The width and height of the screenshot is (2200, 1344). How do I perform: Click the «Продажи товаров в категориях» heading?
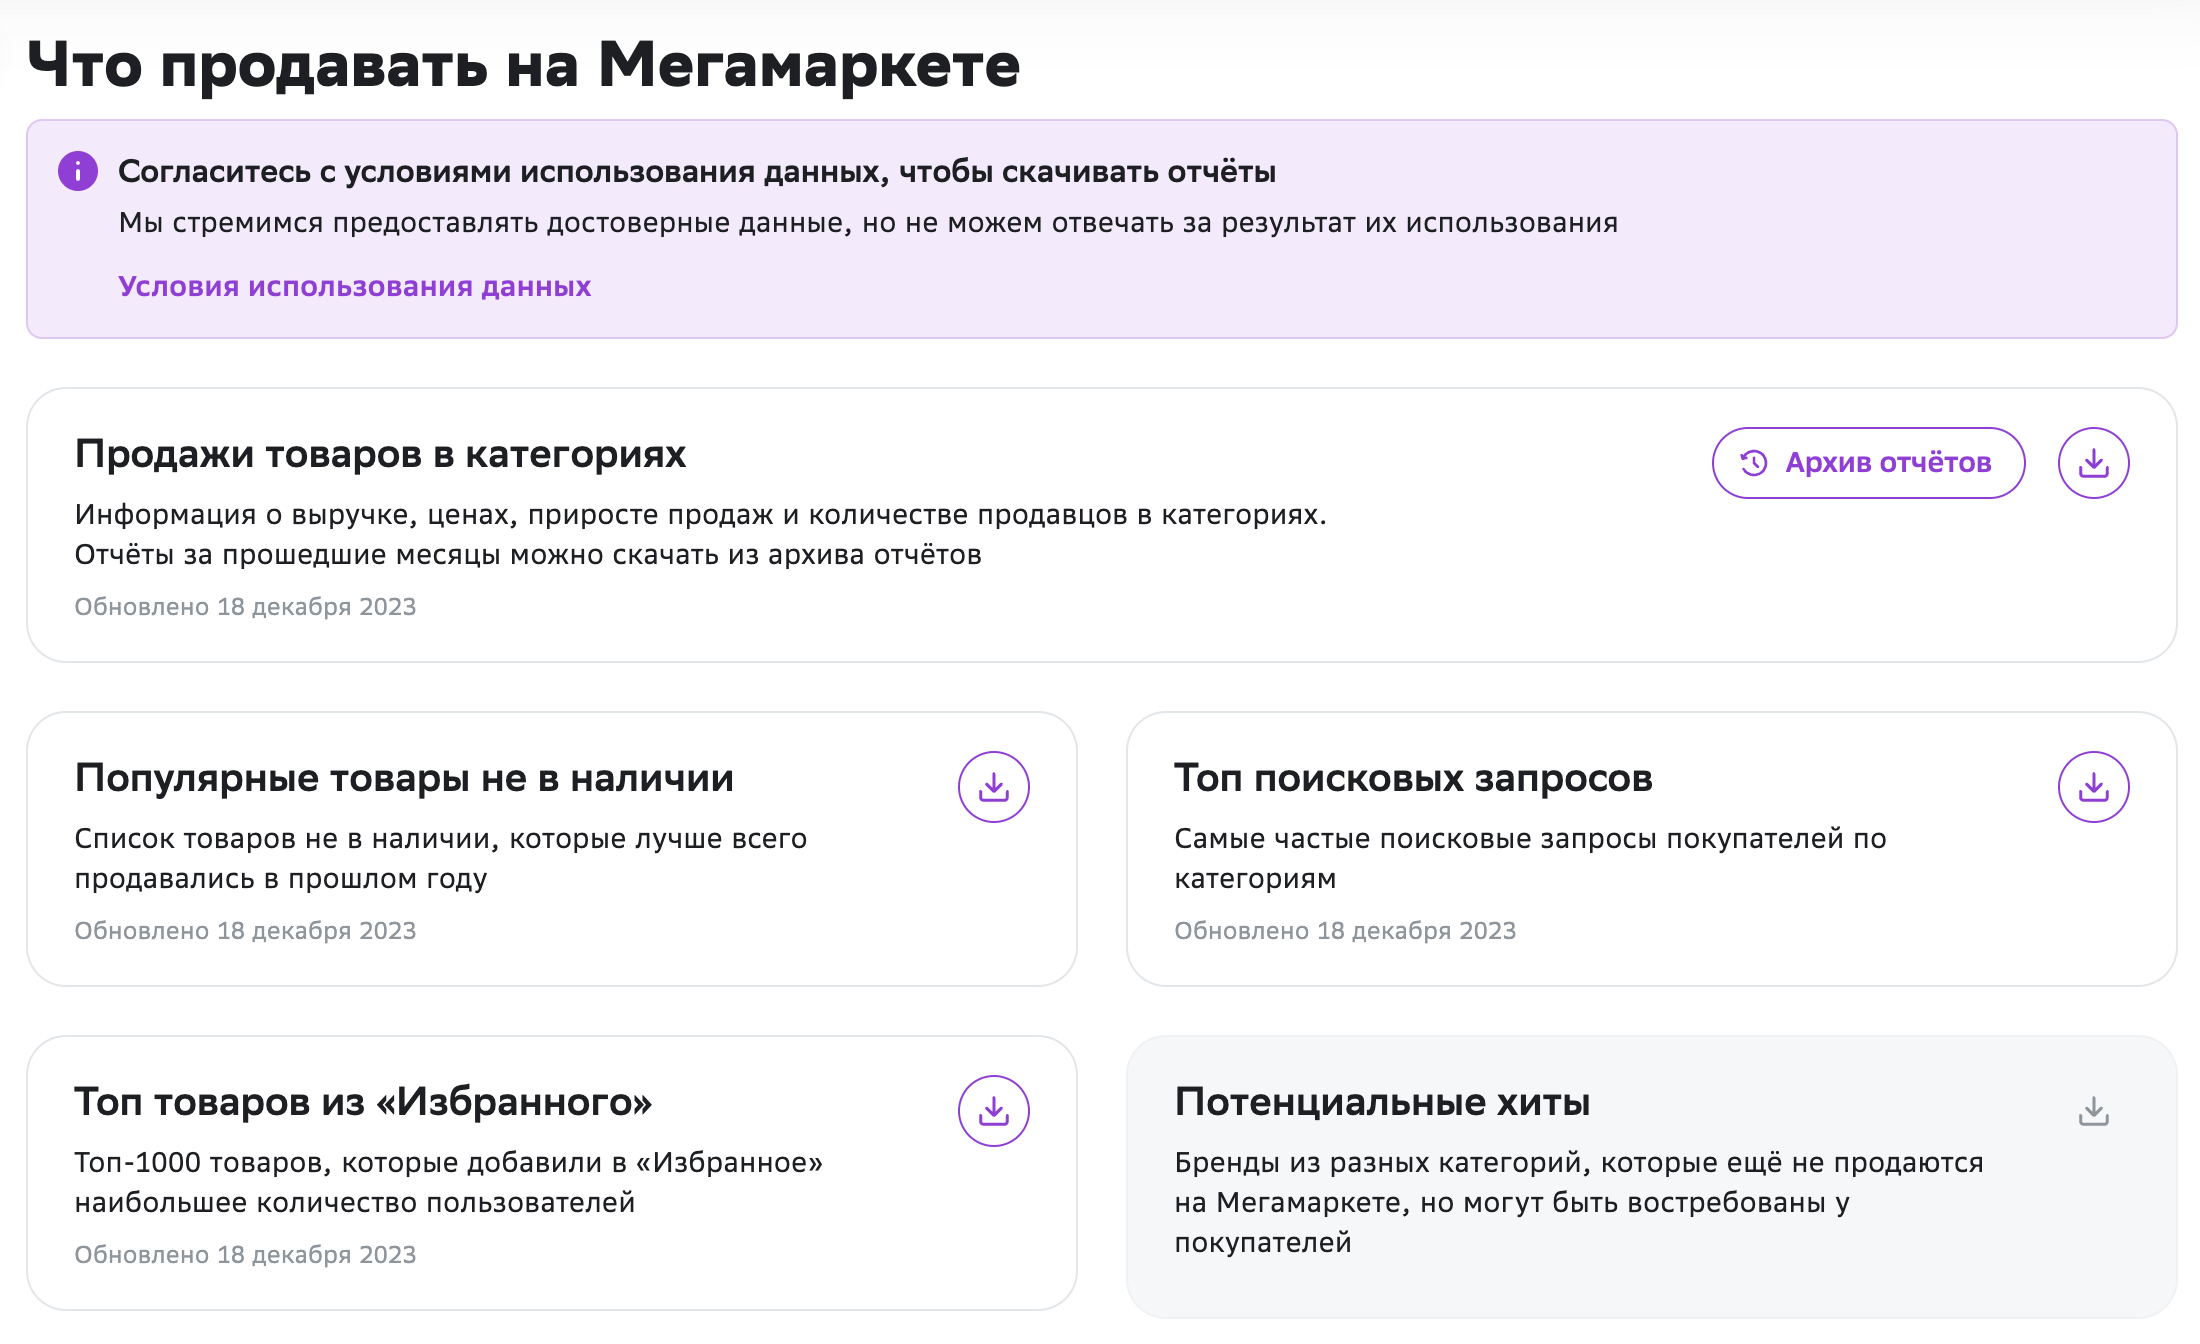(x=380, y=454)
